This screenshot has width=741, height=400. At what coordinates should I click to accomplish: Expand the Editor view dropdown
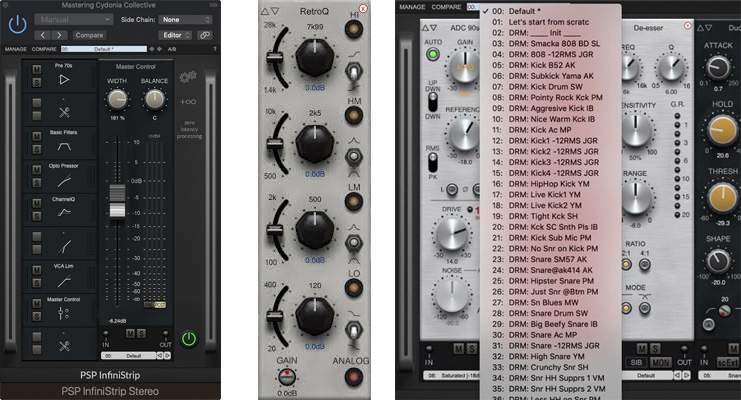coord(174,35)
